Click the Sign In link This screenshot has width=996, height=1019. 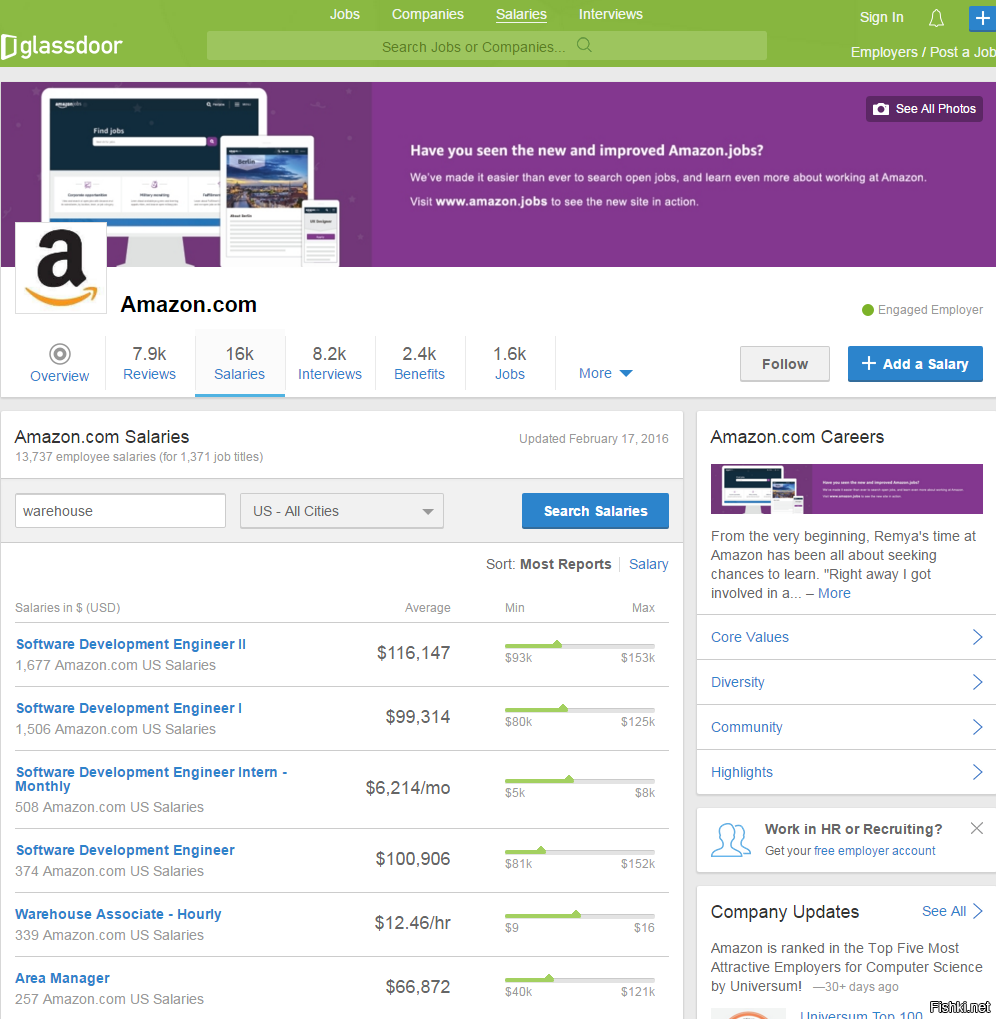click(x=882, y=18)
